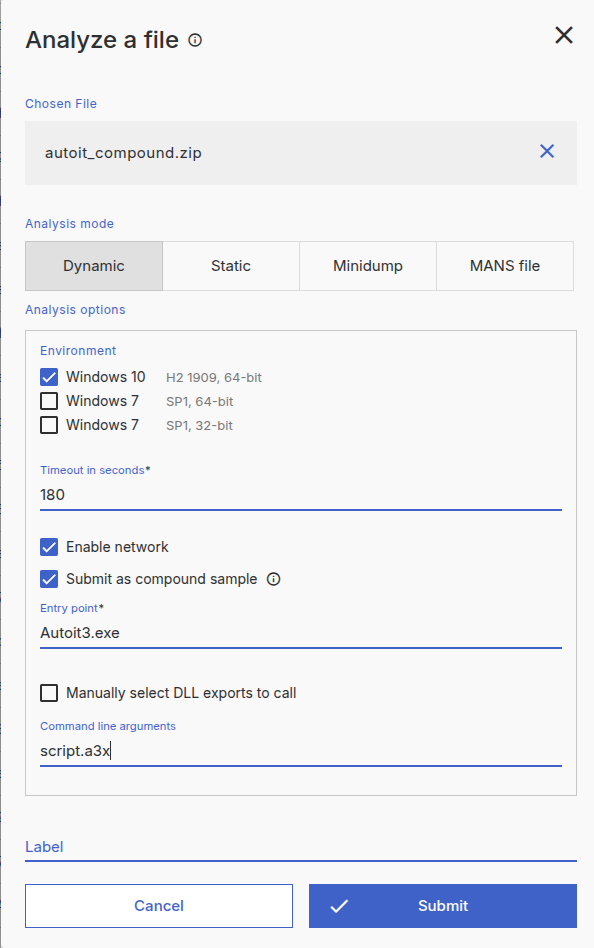Switch to the Static analysis mode
Viewport: 594px width, 948px height.
231,266
